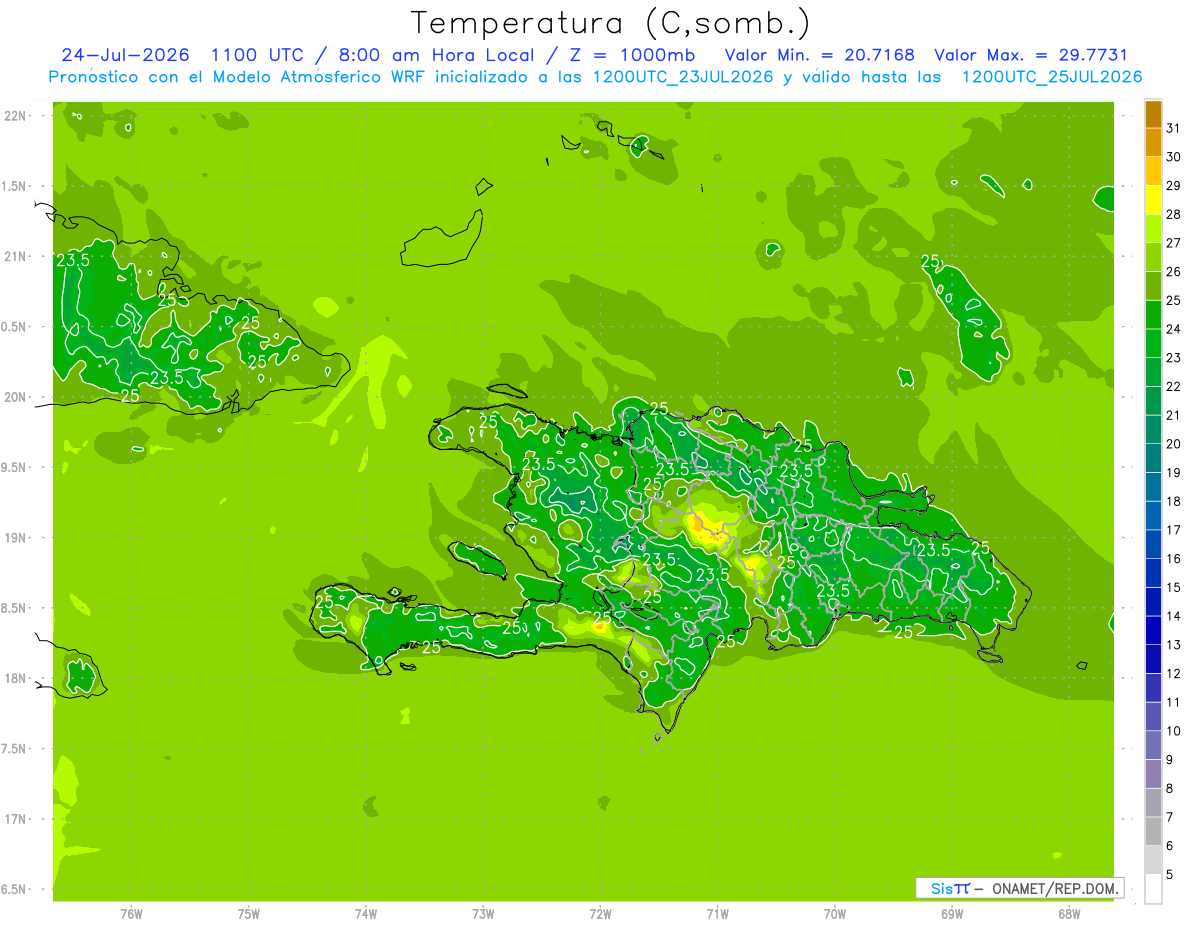The height and width of the screenshot is (927, 1200).
Task: Select the dark blue swatch between legend 13 and 14
Action: tap(1153, 630)
